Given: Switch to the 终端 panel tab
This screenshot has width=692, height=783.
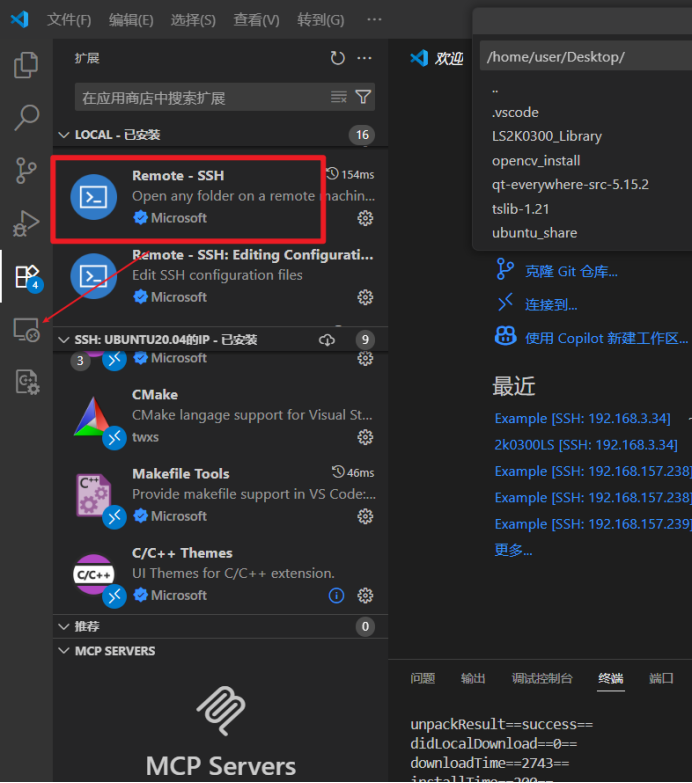Looking at the screenshot, I should click(611, 678).
